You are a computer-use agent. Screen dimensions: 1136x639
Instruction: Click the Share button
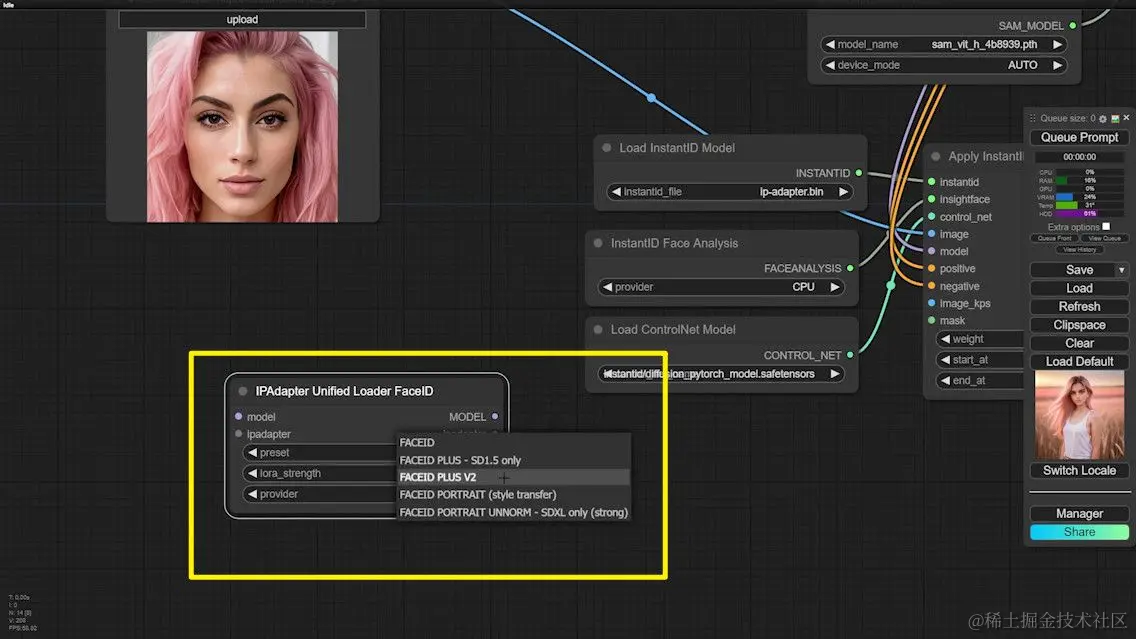(1079, 532)
